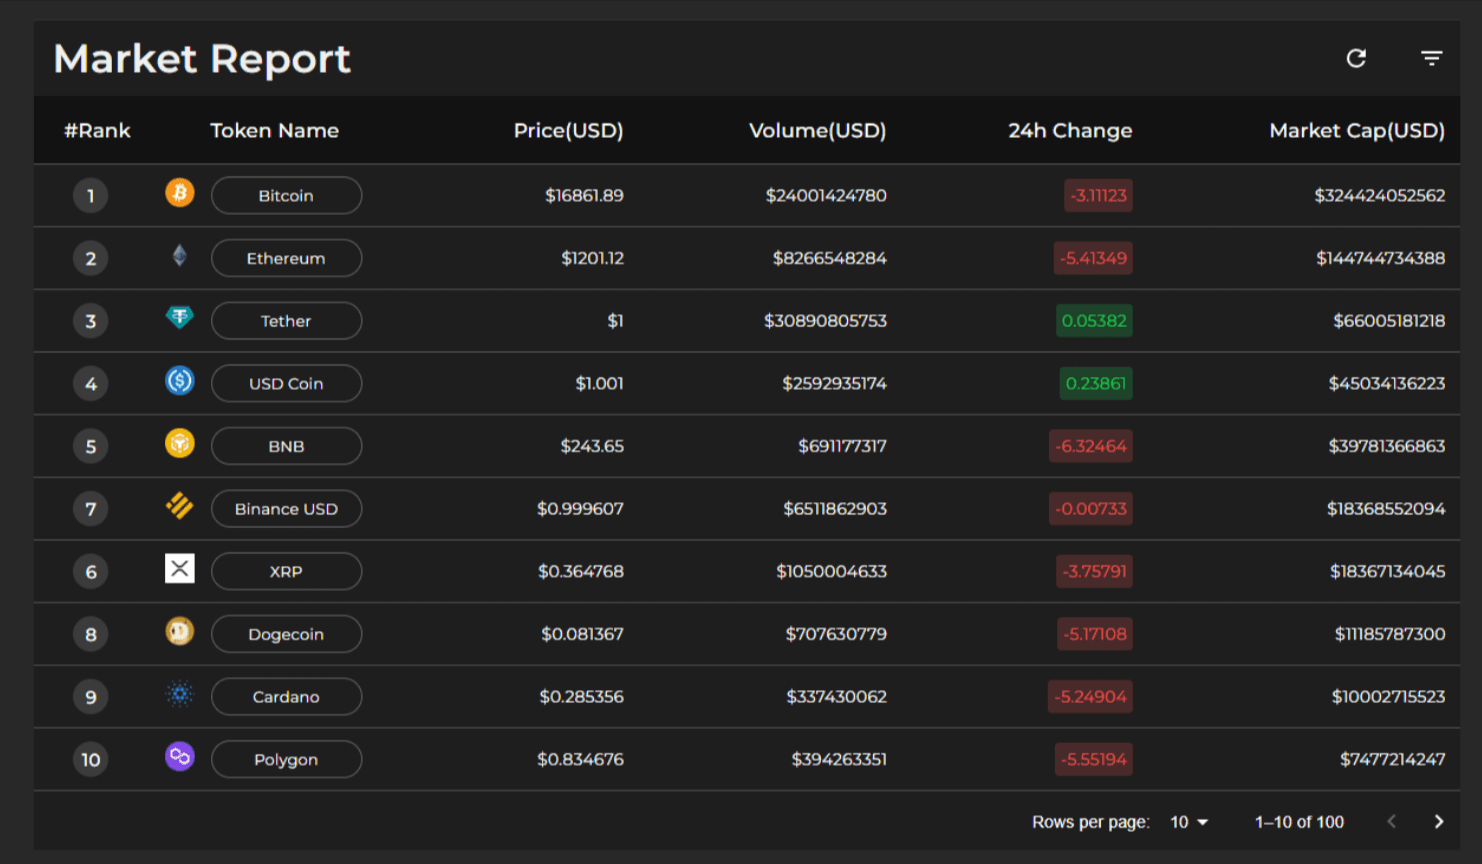This screenshot has height=864, width=1482.
Task: Click rank badge number 1
Action: click(x=91, y=196)
